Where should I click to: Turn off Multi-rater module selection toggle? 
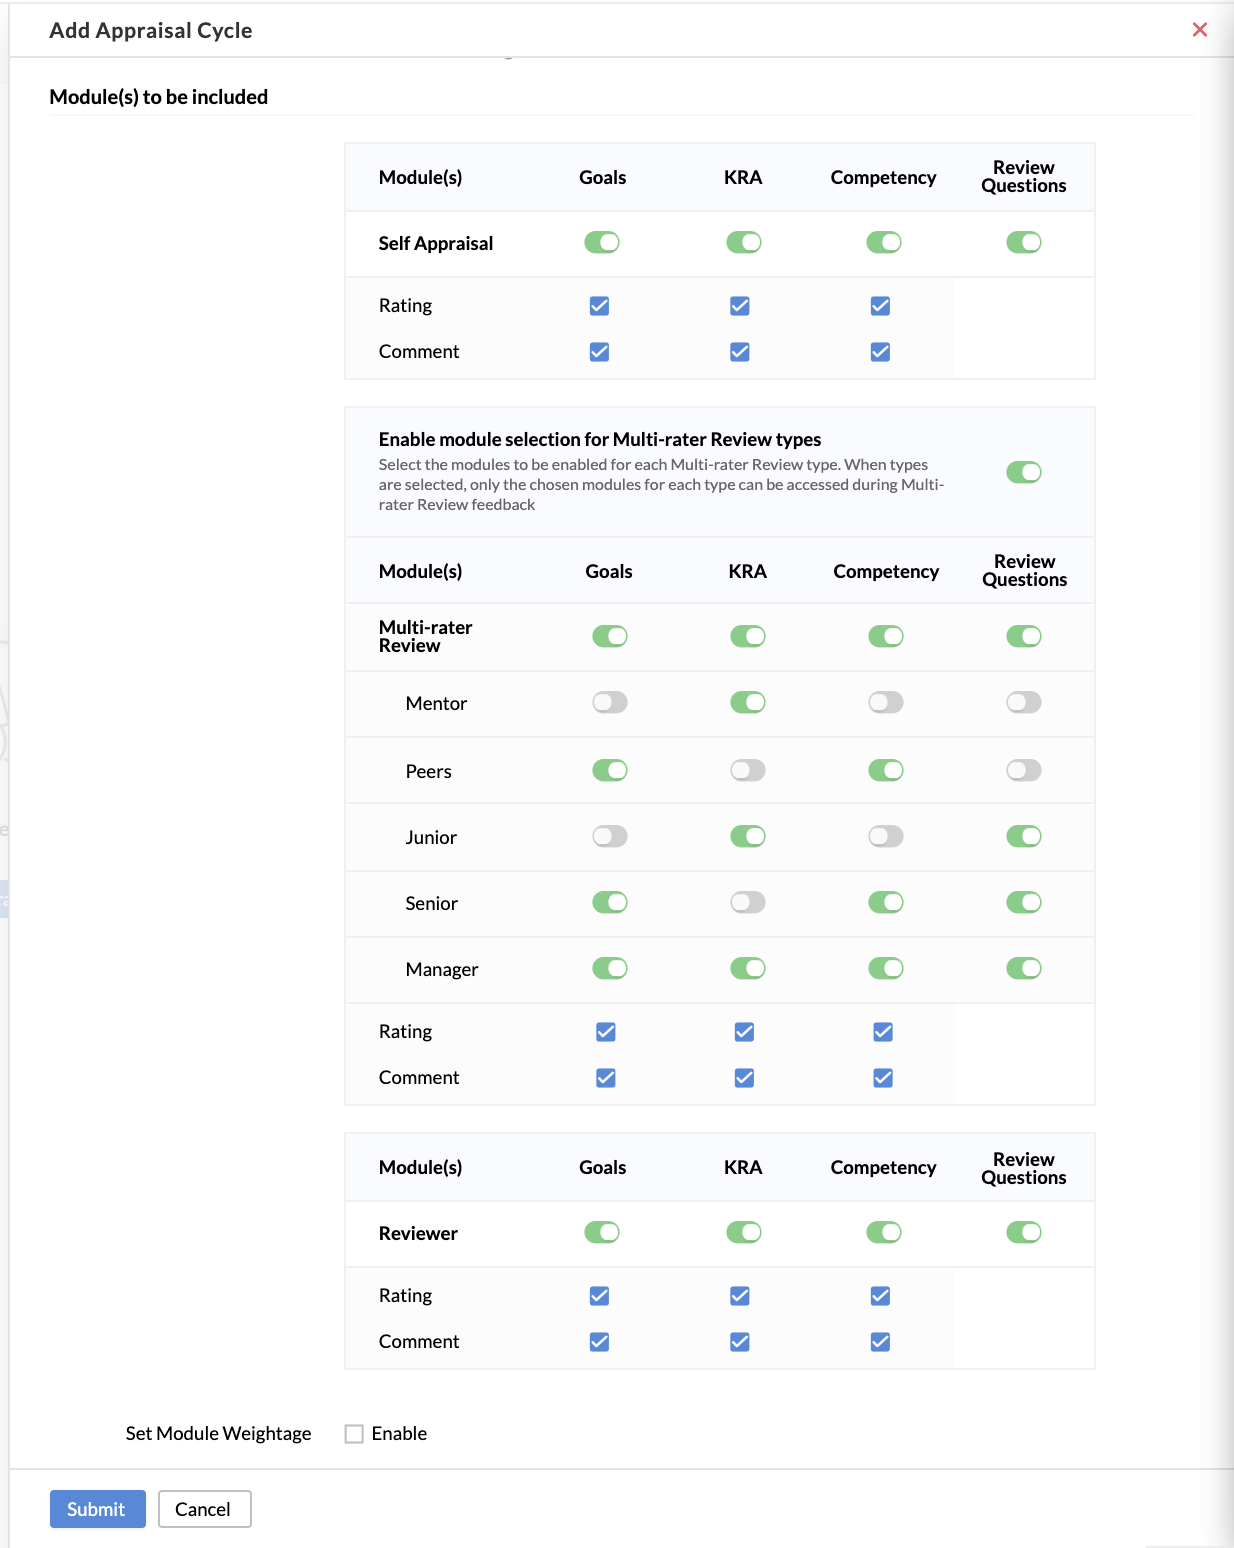(x=1023, y=472)
